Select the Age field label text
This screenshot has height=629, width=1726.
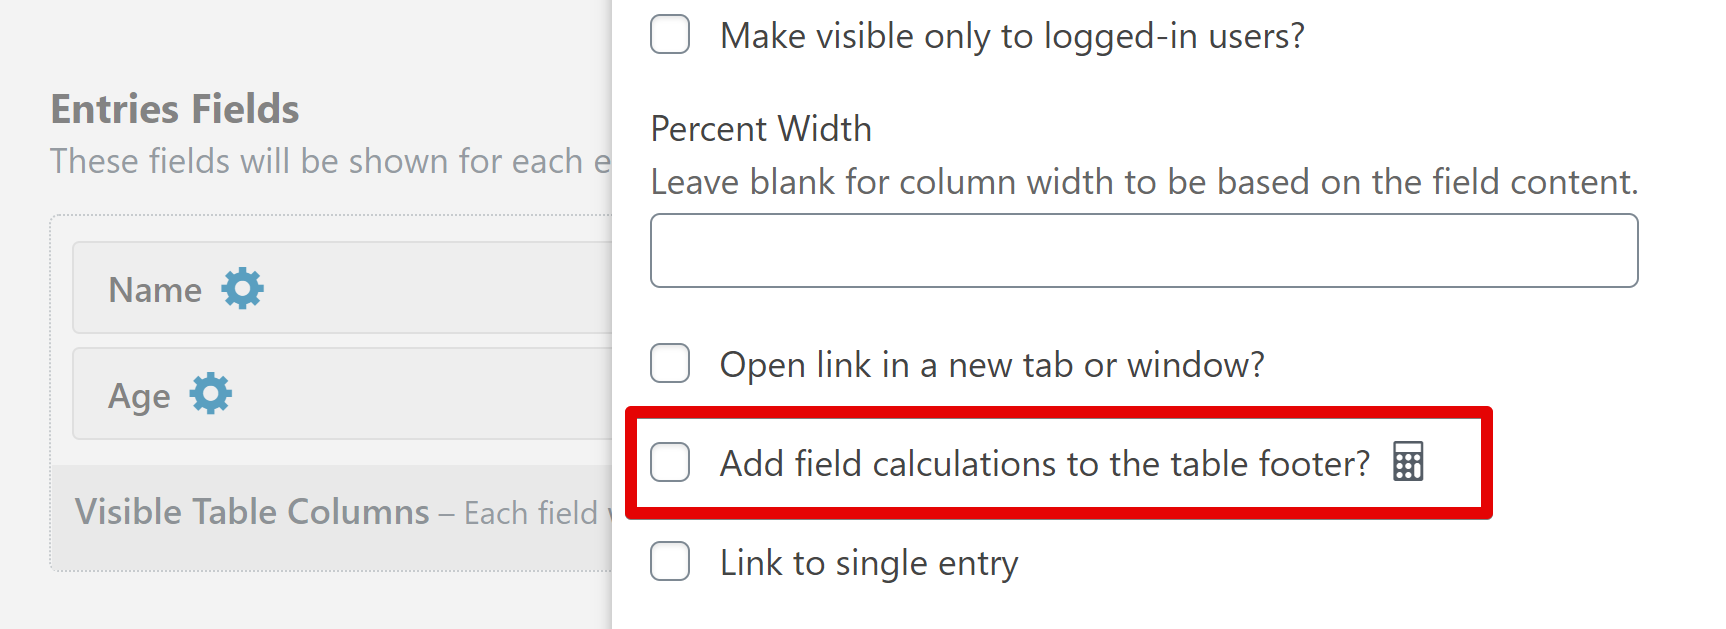click(x=139, y=396)
